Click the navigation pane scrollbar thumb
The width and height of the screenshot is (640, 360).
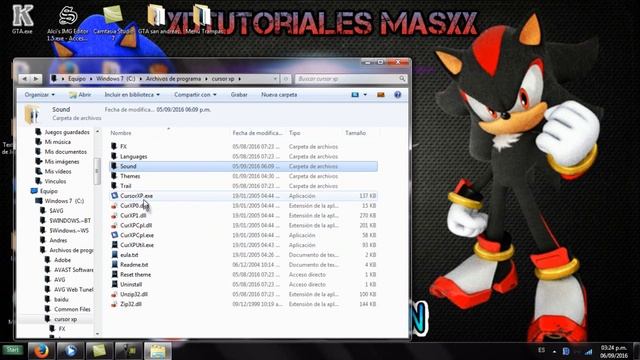coord(97,171)
